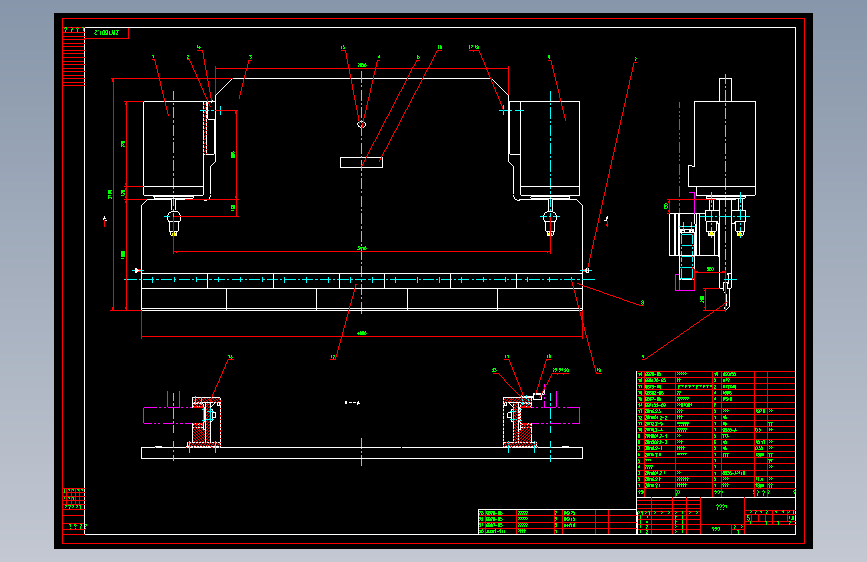Click the left section cutting arrow marked A
This screenshot has height=562, width=867.
coord(105,220)
